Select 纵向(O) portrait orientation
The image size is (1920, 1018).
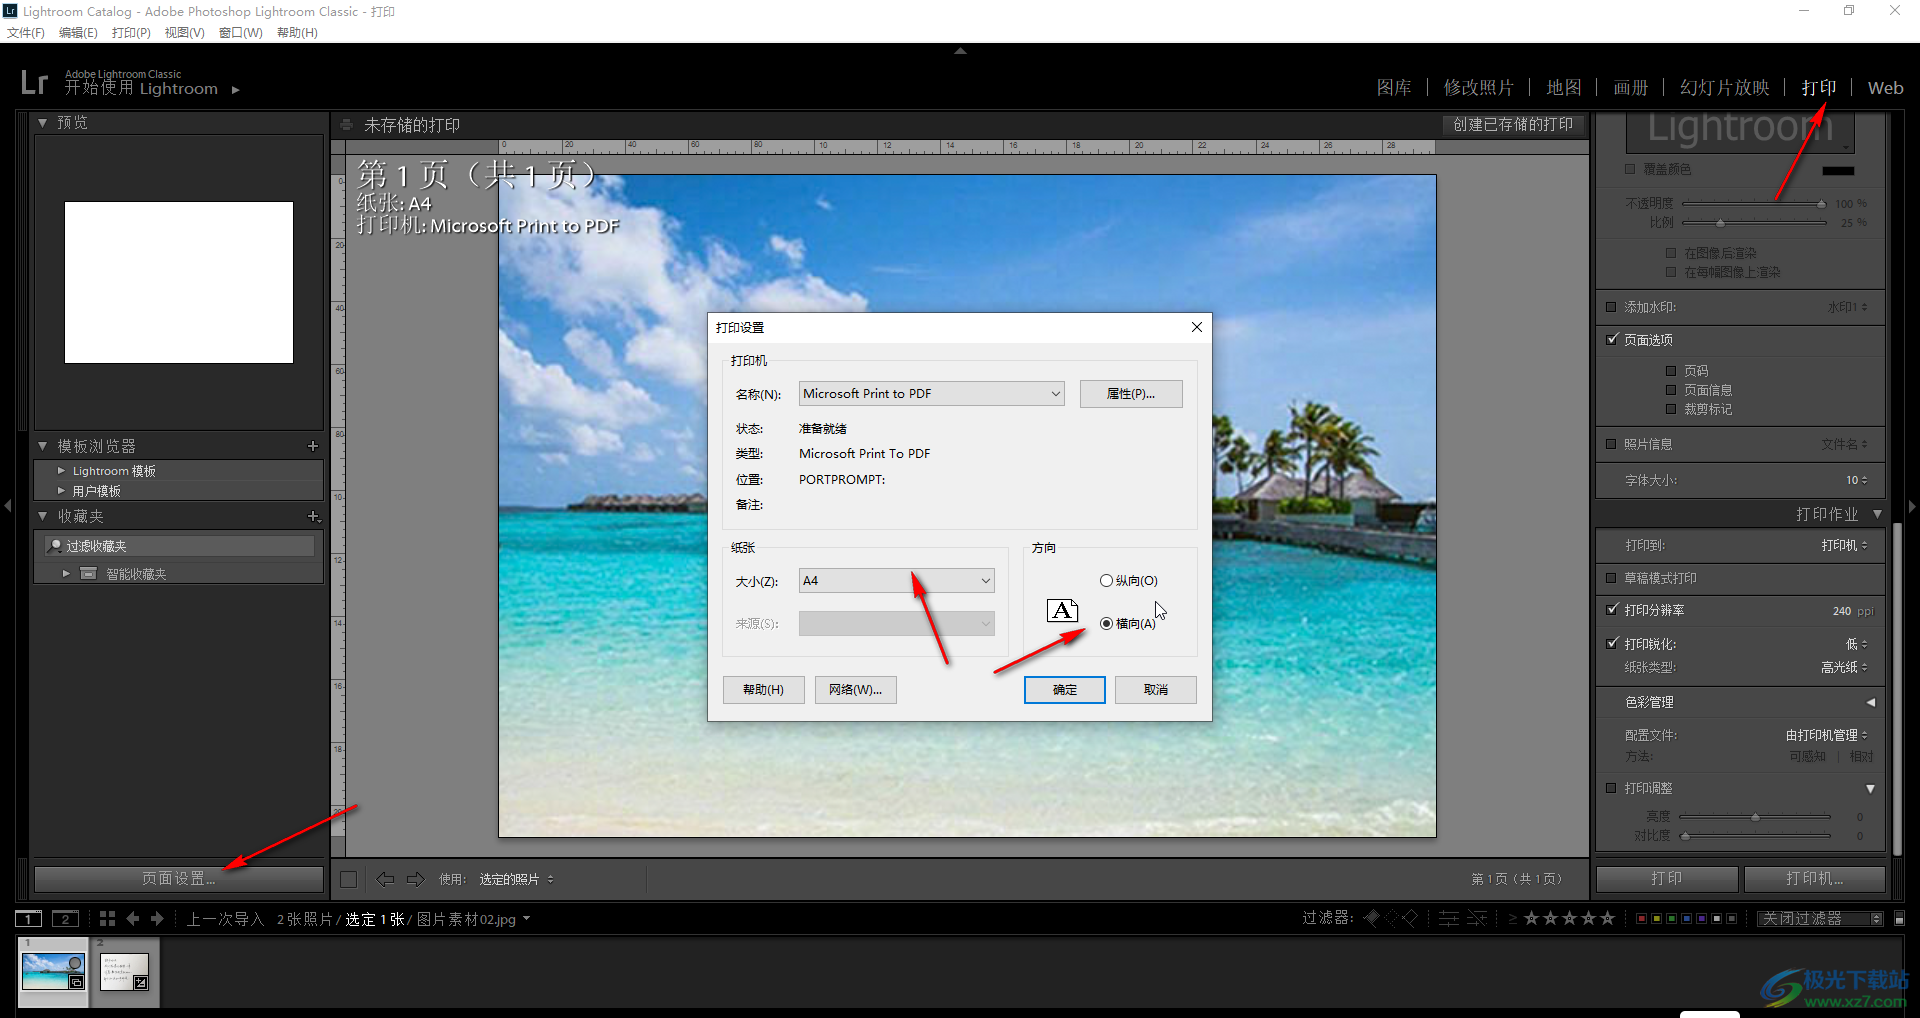tap(1106, 580)
